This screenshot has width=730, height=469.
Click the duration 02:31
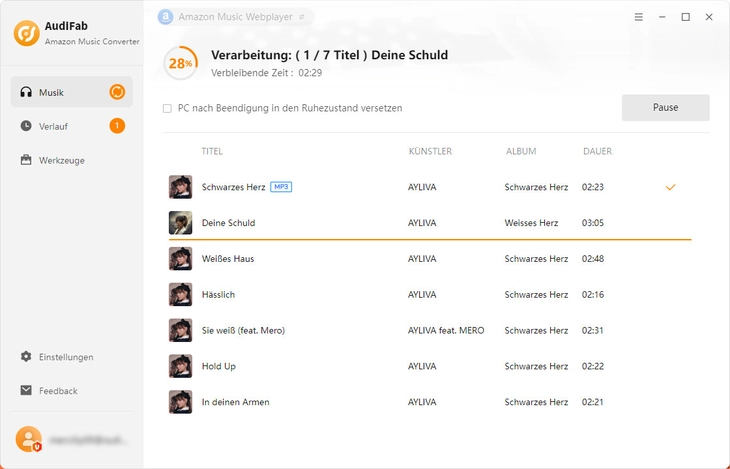[593, 330]
